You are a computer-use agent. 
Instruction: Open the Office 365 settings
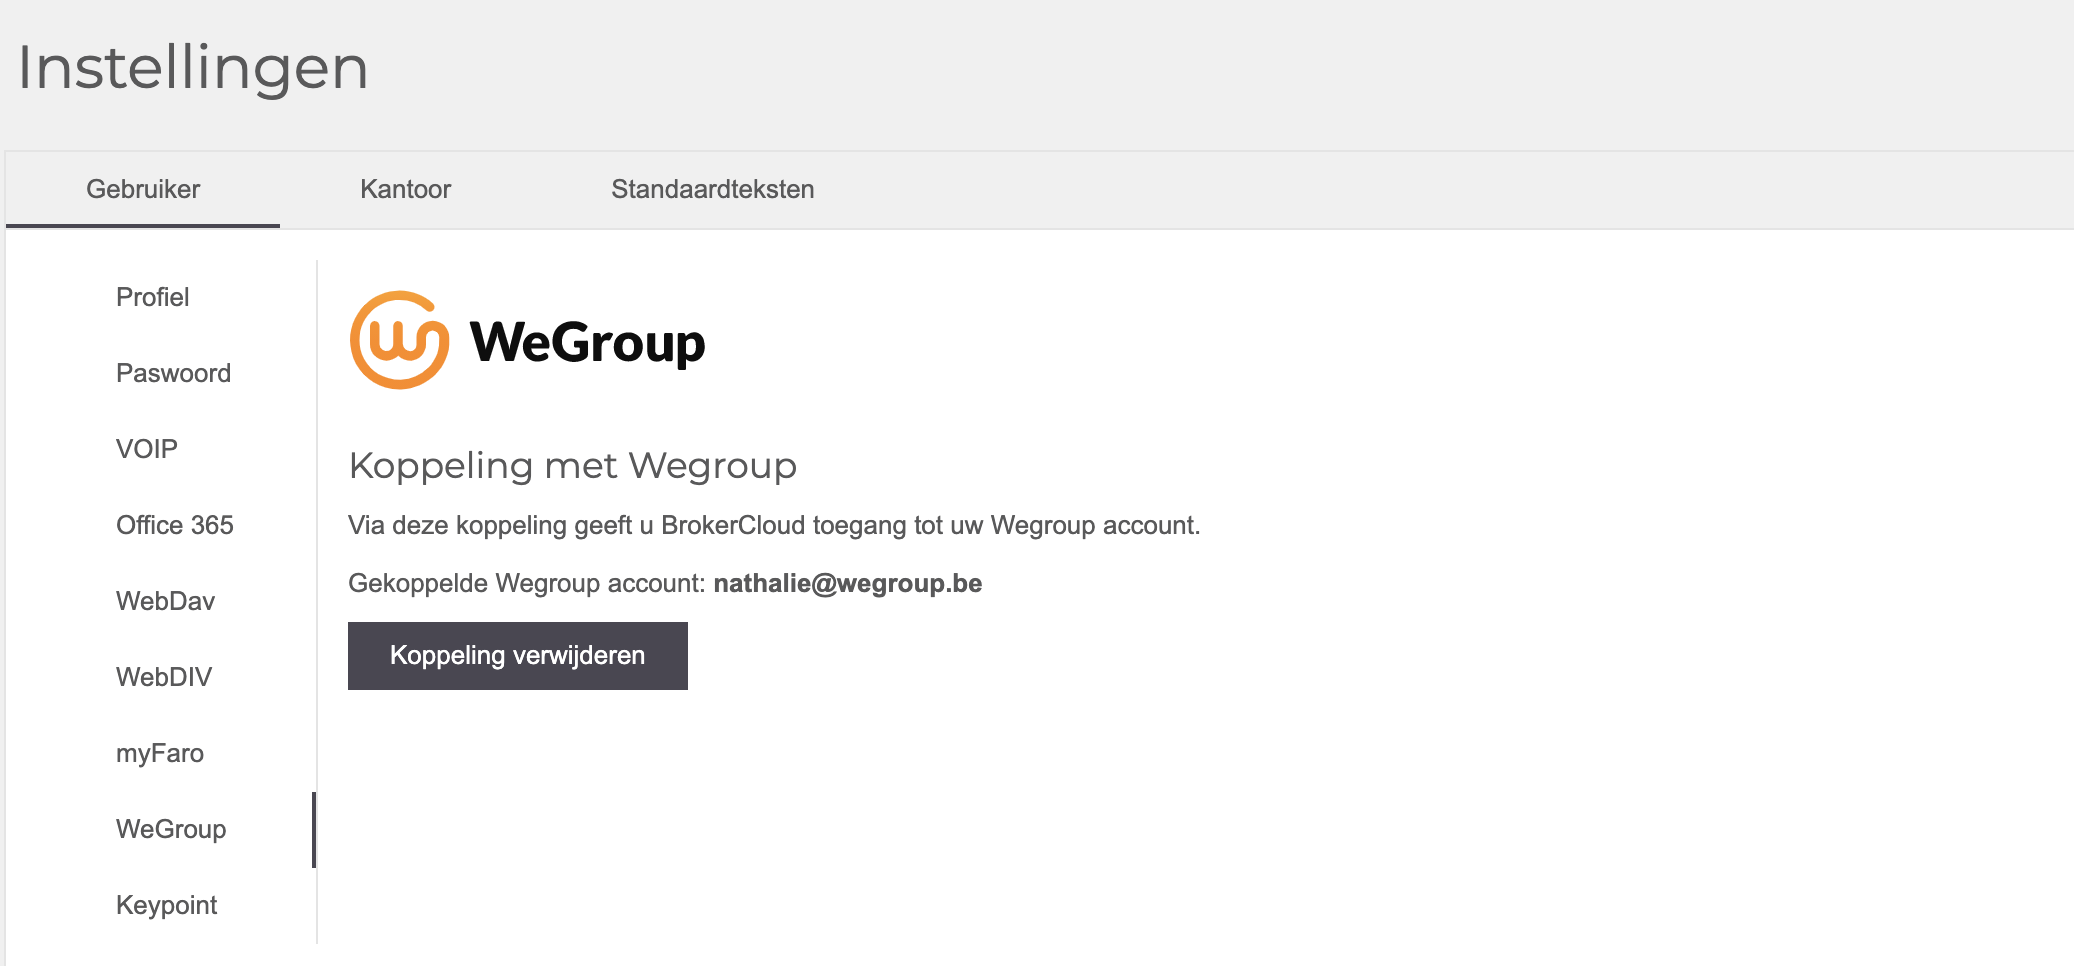[175, 525]
